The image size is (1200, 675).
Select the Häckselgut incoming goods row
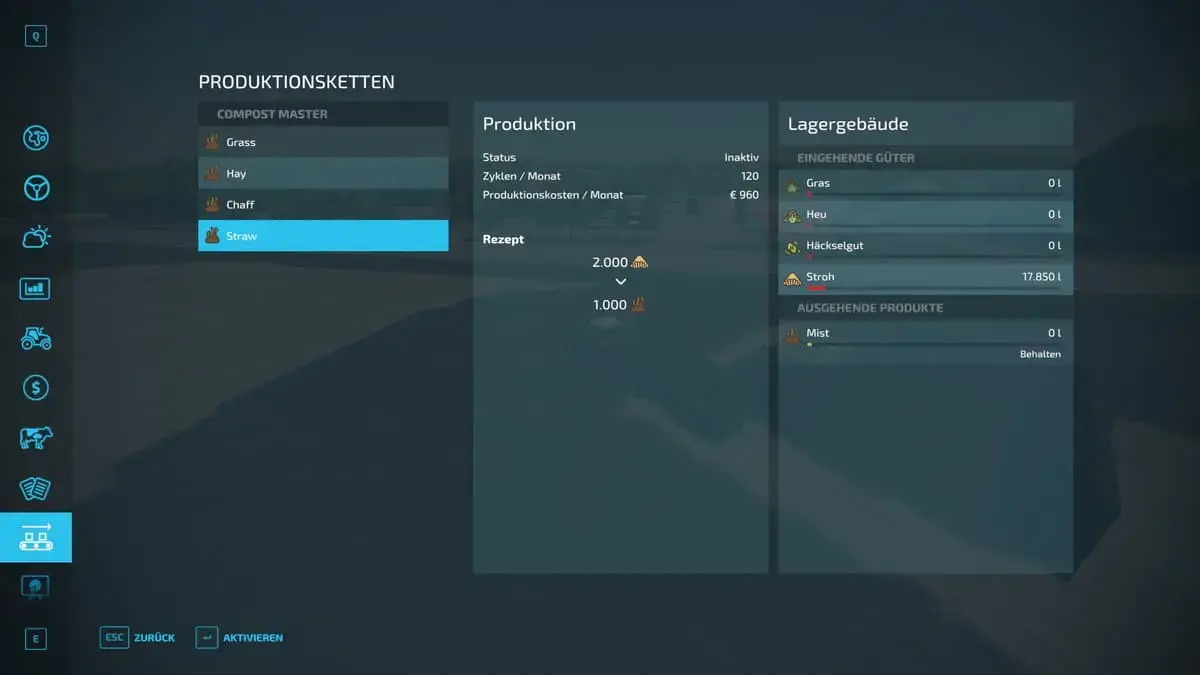click(925, 246)
